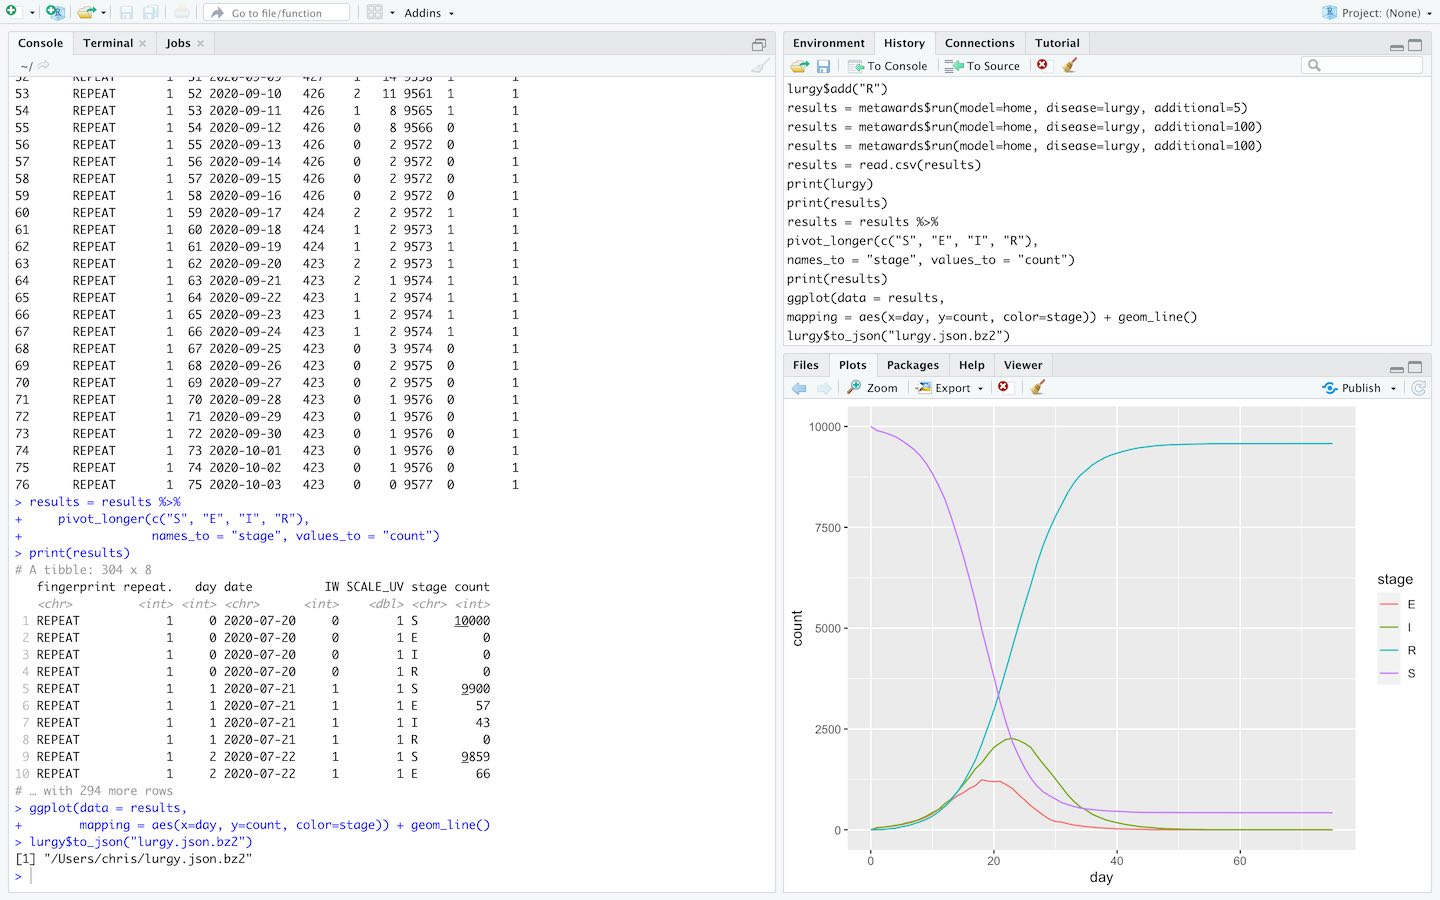Switch to the Jobs tab

pos(178,43)
